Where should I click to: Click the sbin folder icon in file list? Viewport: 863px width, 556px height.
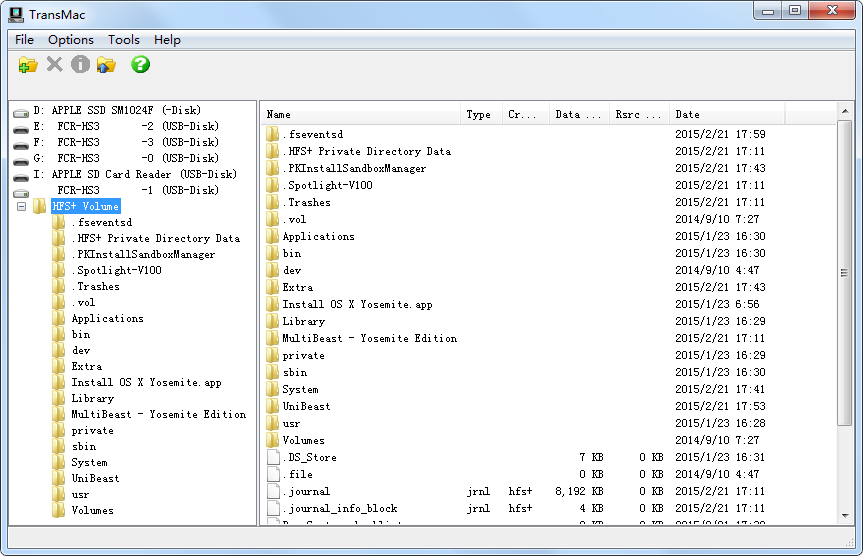pos(272,372)
